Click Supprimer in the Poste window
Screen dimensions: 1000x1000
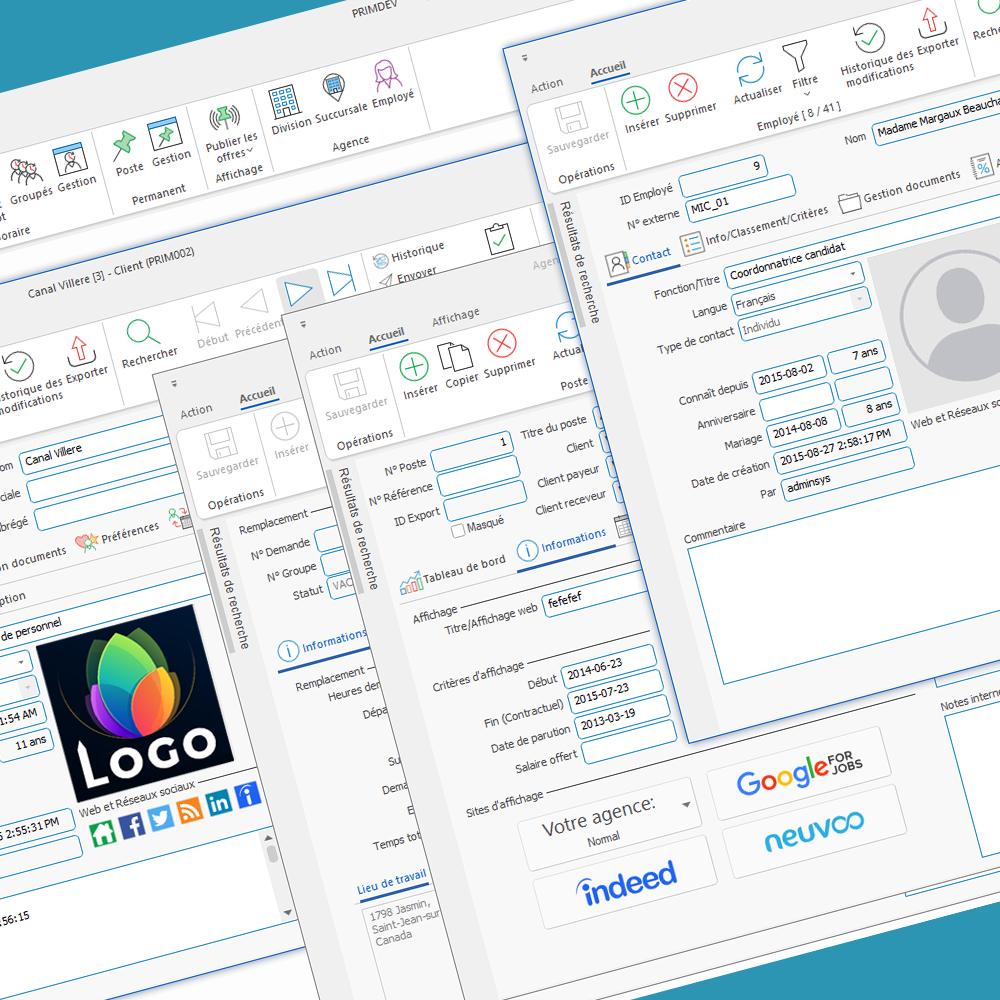[x=502, y=343]
